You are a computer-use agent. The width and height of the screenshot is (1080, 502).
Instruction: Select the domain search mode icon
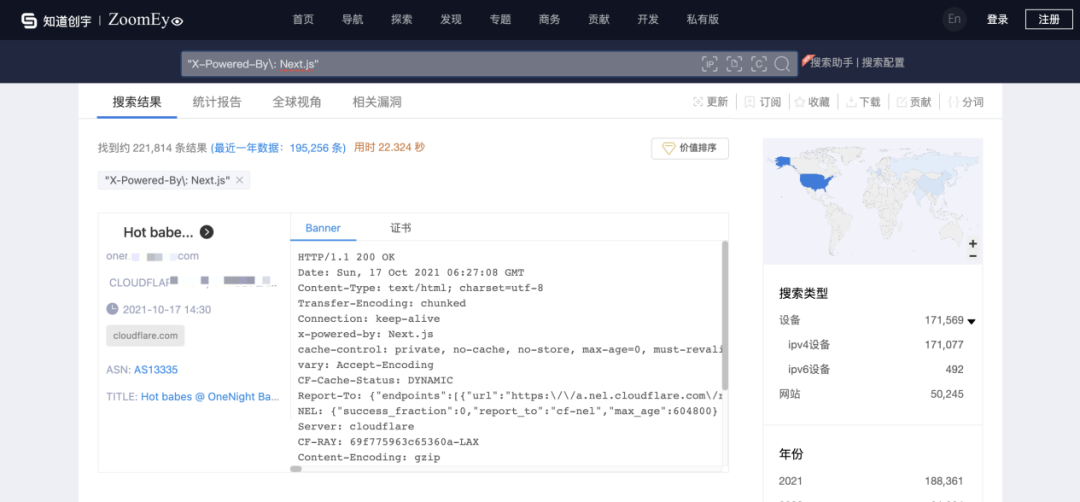[734, 64]
